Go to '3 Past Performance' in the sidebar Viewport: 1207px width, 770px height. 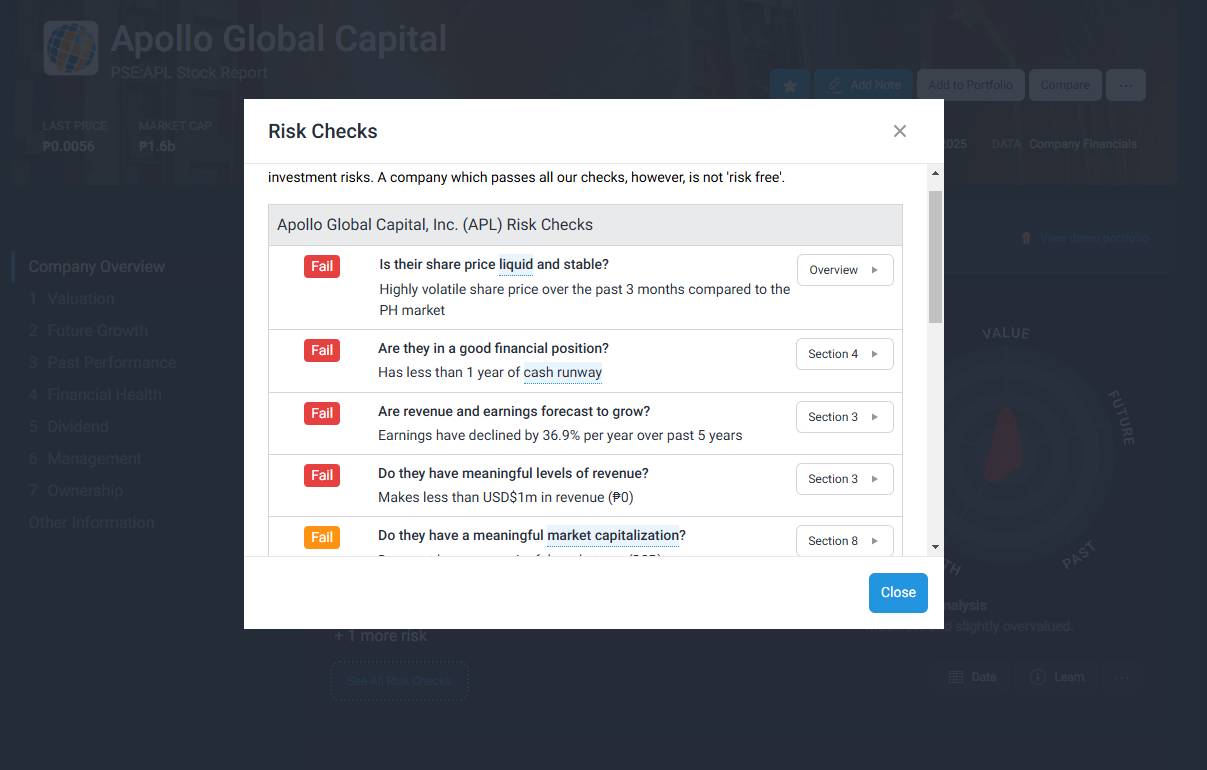click(x=102, y=363)
